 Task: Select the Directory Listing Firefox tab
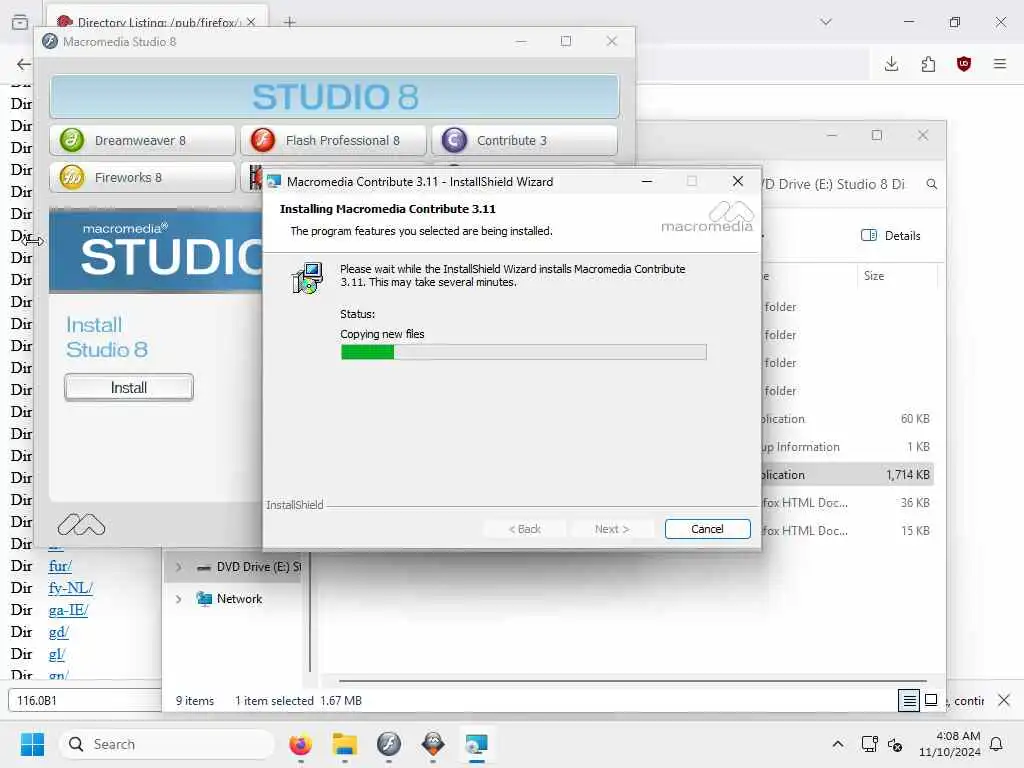coord(157,21)
